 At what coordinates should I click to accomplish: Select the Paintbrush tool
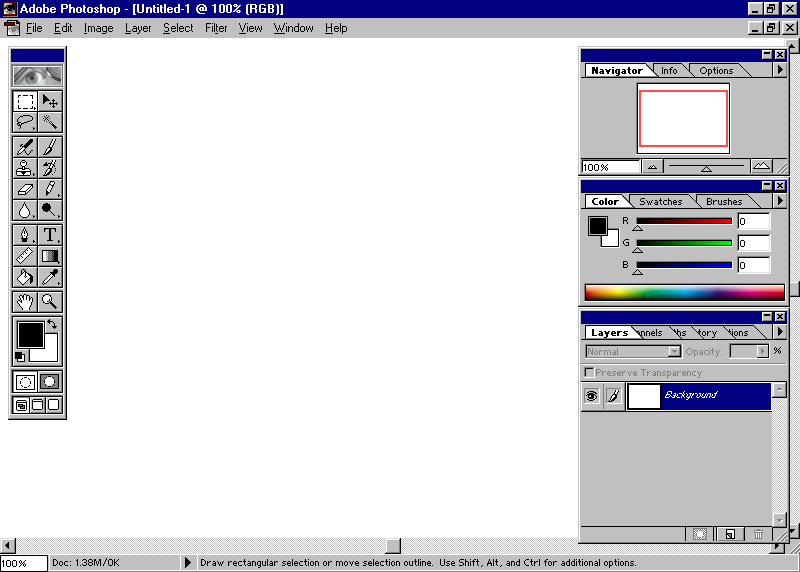coord(50,147)
